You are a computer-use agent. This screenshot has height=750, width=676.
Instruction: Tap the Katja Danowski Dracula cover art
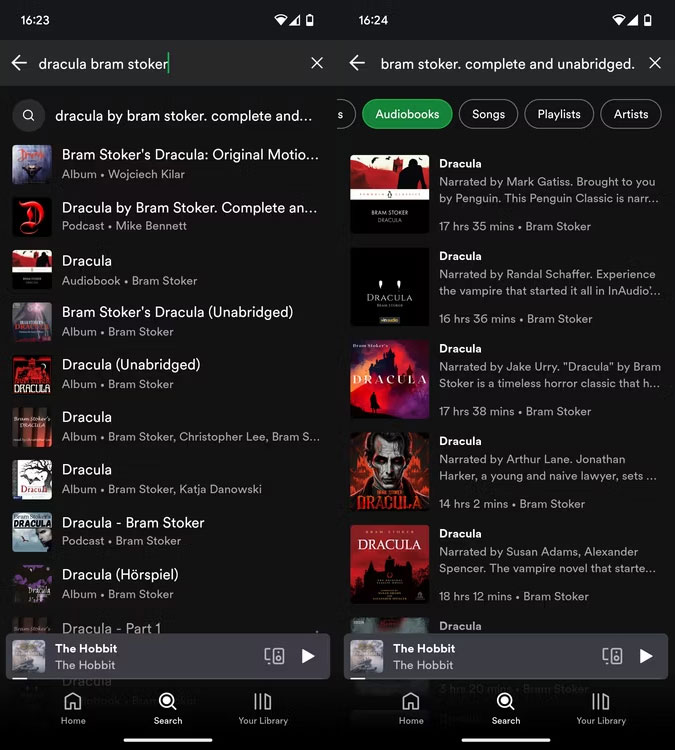click(x=32, y=480)
